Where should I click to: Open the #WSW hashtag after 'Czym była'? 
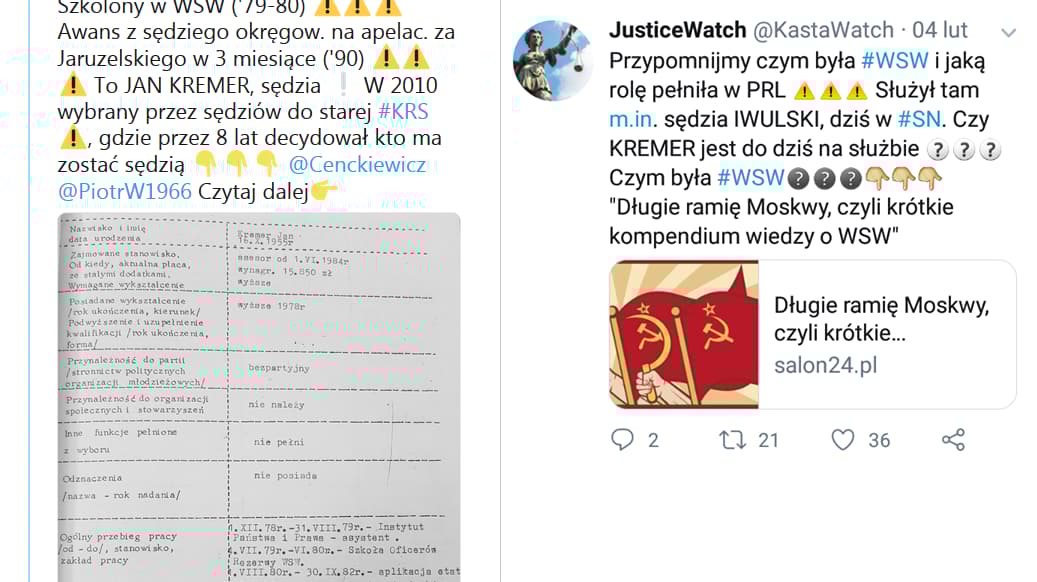click(751, 177)
